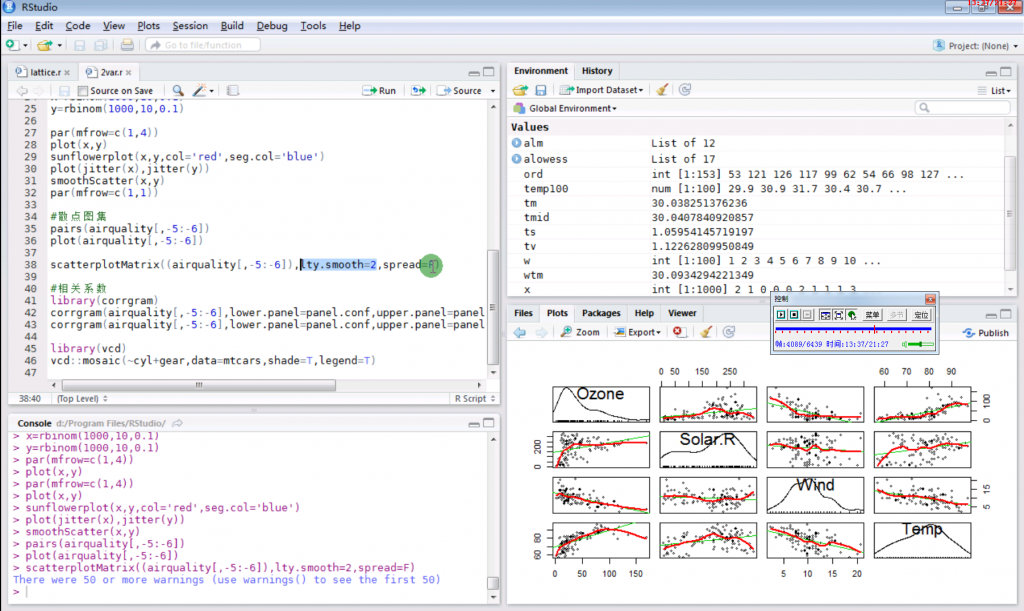Click the Go to file/function field
Image resolution: width=1024 pixels, height=611 pixels.
click(x=202, y=45)
